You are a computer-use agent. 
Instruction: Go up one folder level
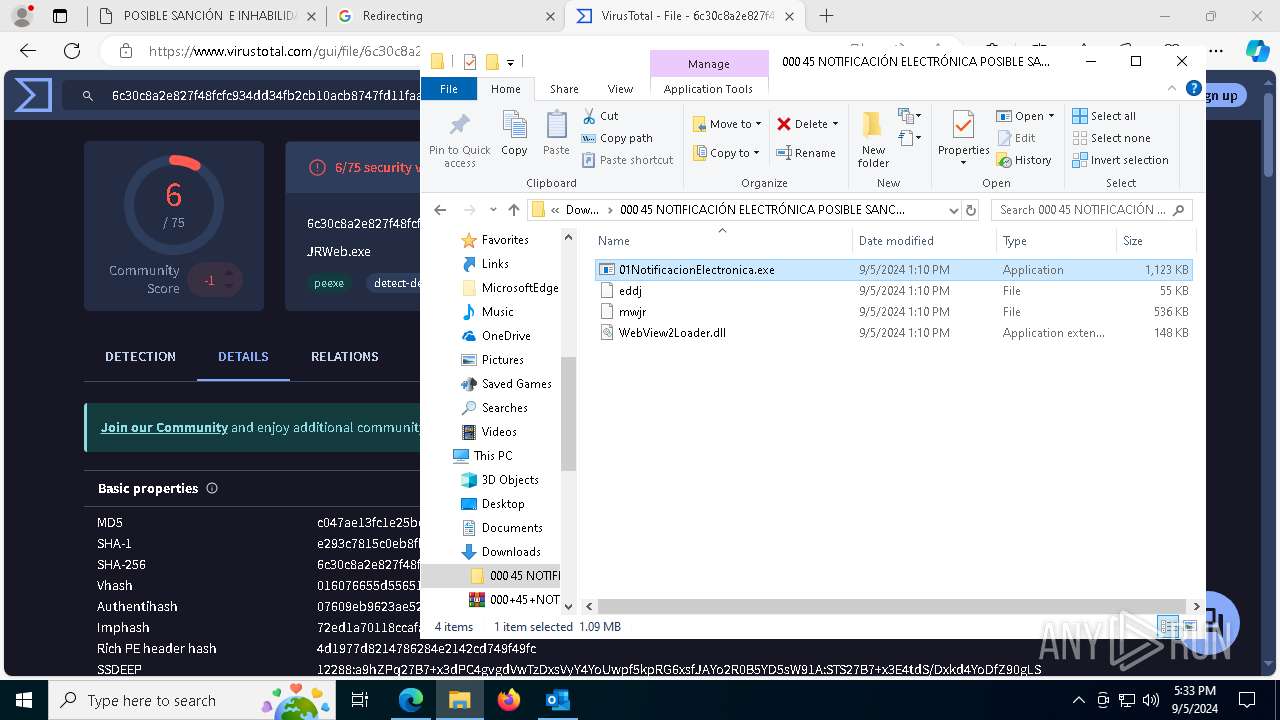click(514, 210)
